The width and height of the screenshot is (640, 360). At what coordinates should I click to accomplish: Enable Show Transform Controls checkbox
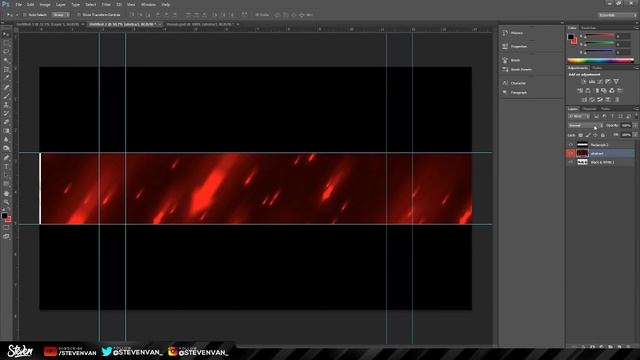tap(79, 15)
